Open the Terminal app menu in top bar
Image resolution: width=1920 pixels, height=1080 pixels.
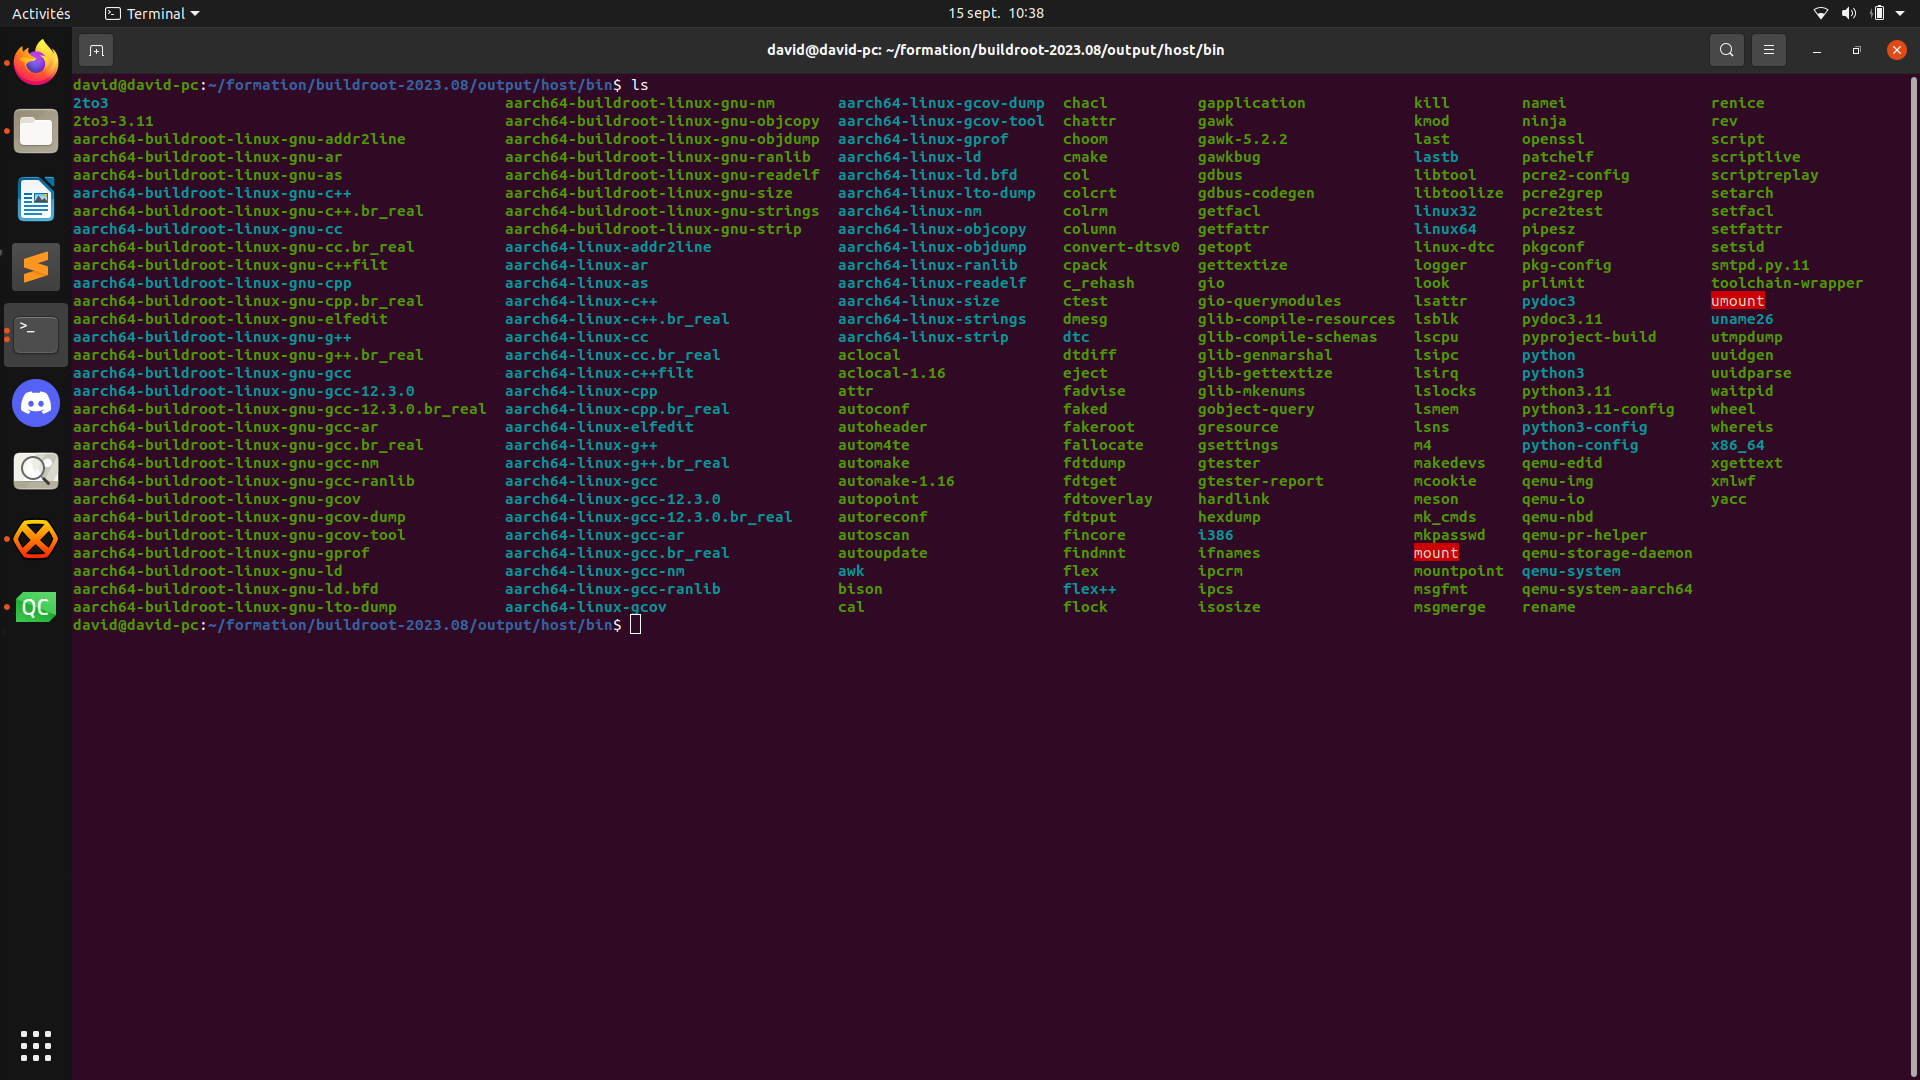(x=152, y=13)
